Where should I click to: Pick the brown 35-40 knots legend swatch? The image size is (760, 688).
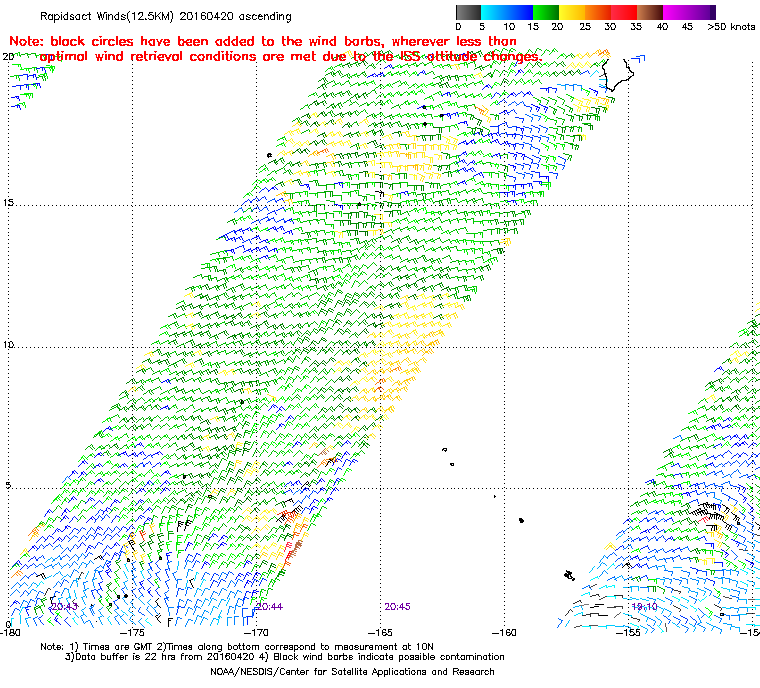(650, 12)
